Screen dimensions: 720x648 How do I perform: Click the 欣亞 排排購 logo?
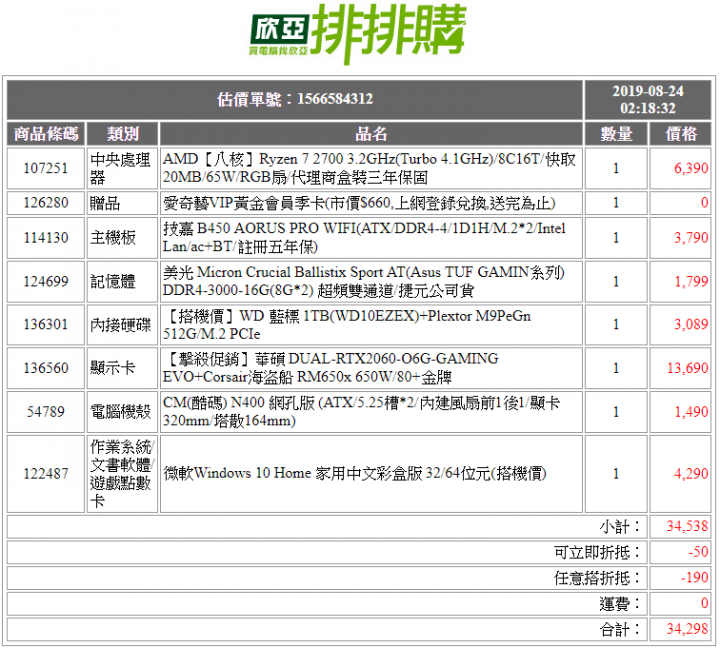tap(358, 34)
